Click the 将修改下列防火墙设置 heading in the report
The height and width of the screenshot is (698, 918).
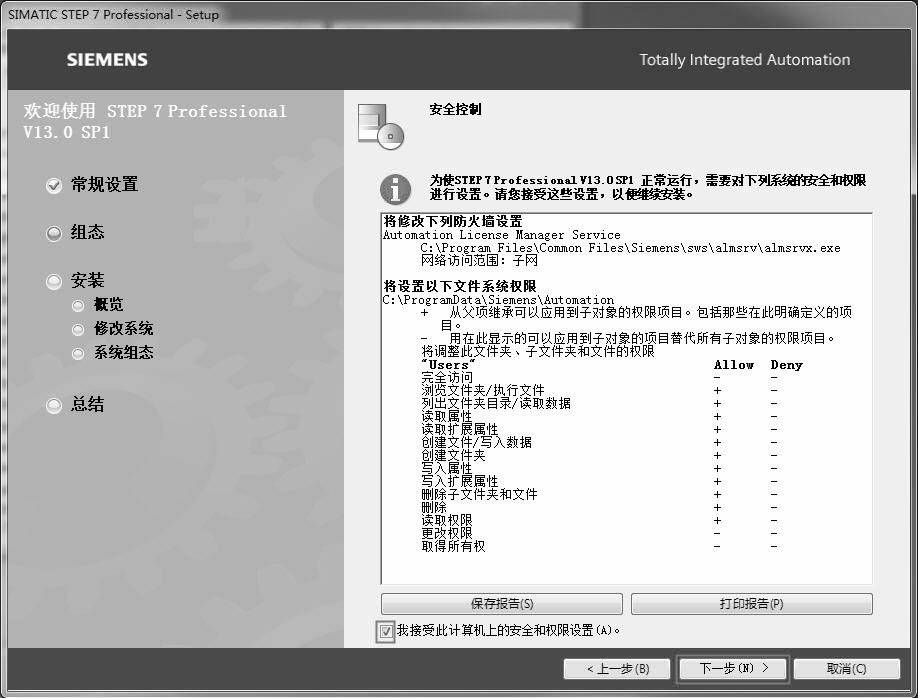453,221
